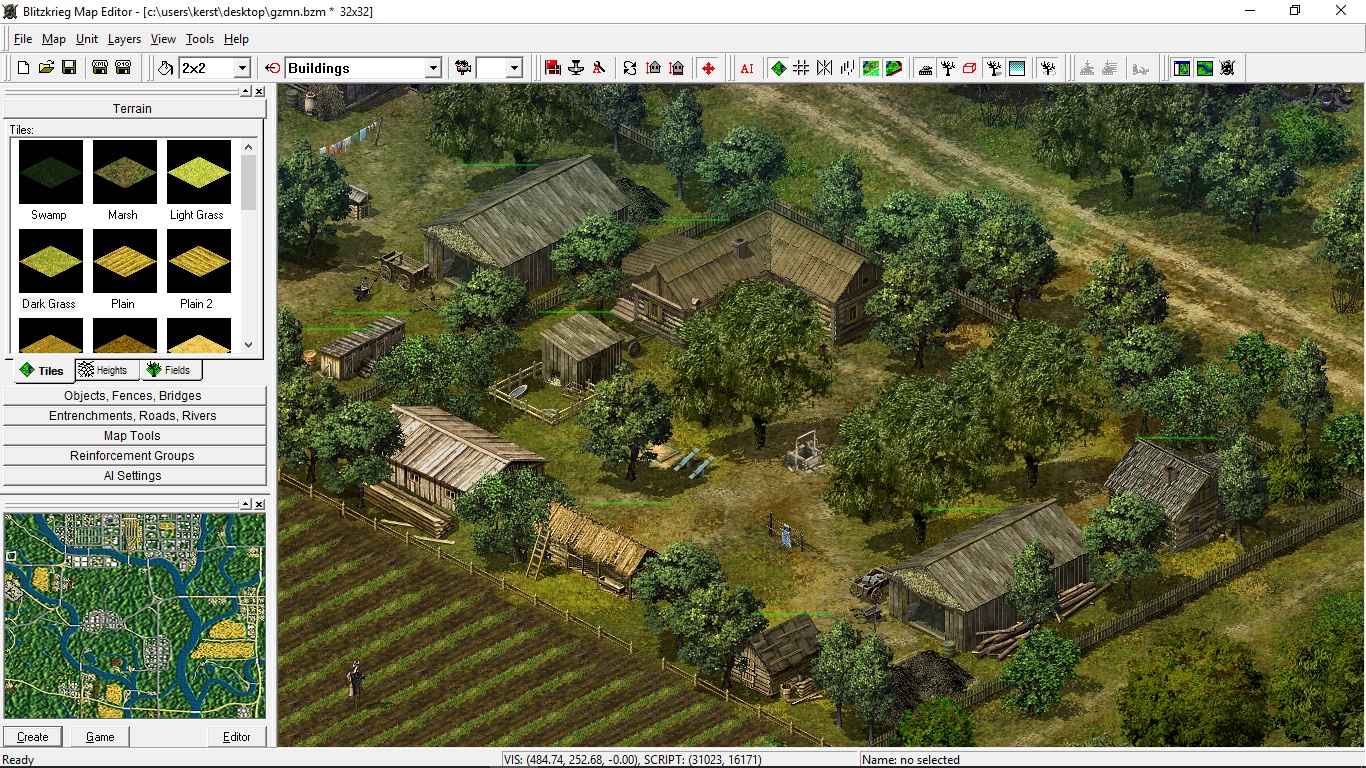Click the vertical bars toolbar icon
The height and width of the screenshot is (768, 1366).
pyautogui.click(x=847, y=68)
